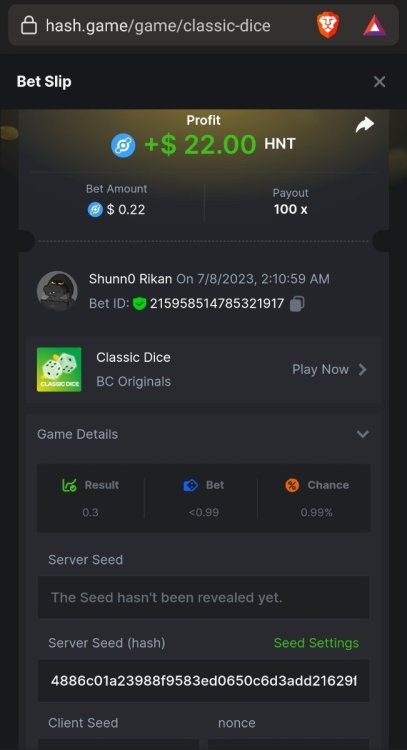Collapse the Game Details section chevron
The height and width of the screenshot is (750, 407).
point(363,434)
